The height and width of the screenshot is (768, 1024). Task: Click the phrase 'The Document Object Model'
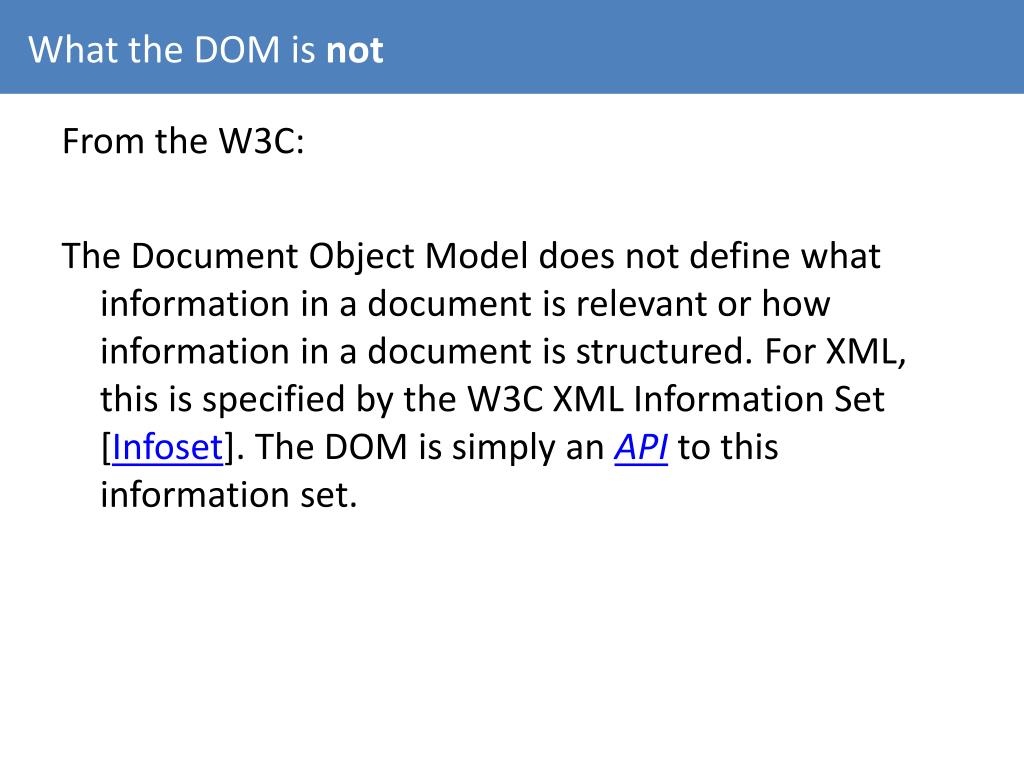[x=295, y=256]
